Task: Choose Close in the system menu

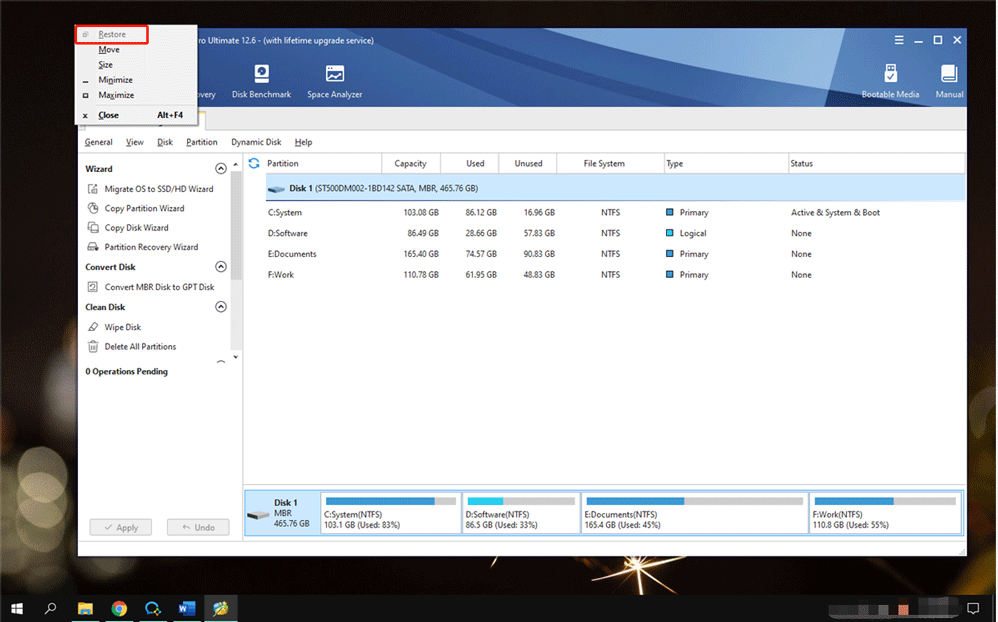Action: (136, 115)
